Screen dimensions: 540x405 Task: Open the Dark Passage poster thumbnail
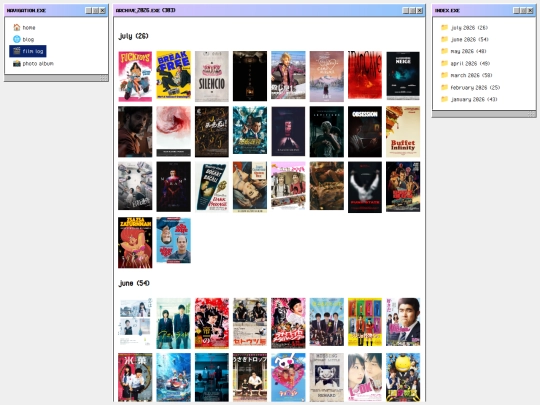212,187
